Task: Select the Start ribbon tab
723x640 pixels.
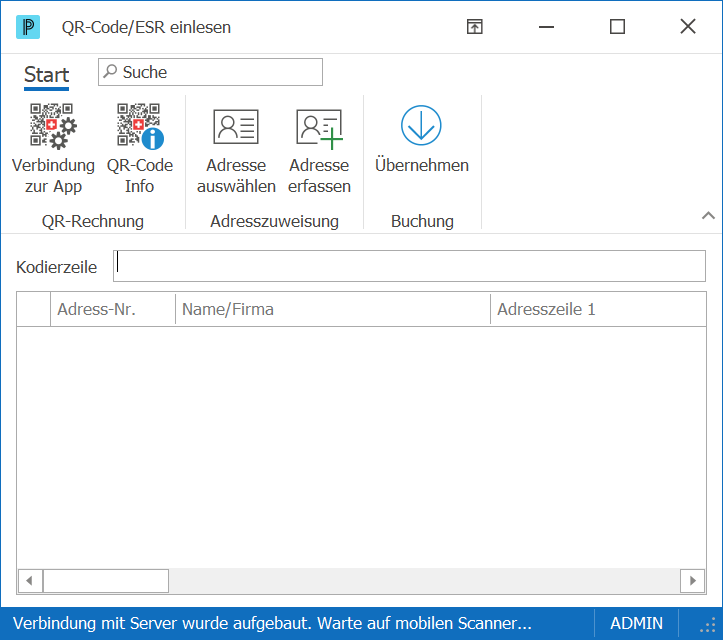Action: point(46,75)
